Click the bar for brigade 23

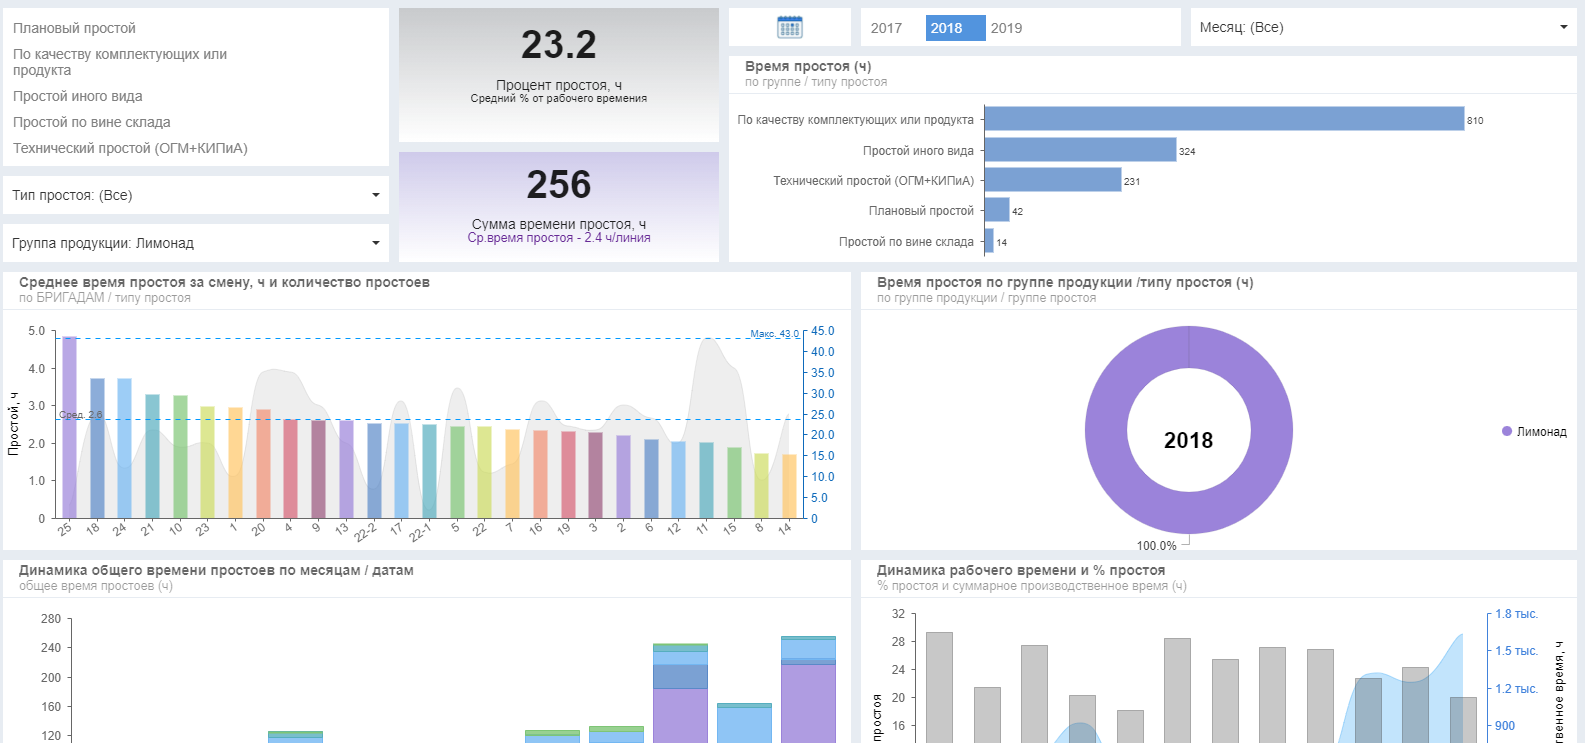[207, 462]
